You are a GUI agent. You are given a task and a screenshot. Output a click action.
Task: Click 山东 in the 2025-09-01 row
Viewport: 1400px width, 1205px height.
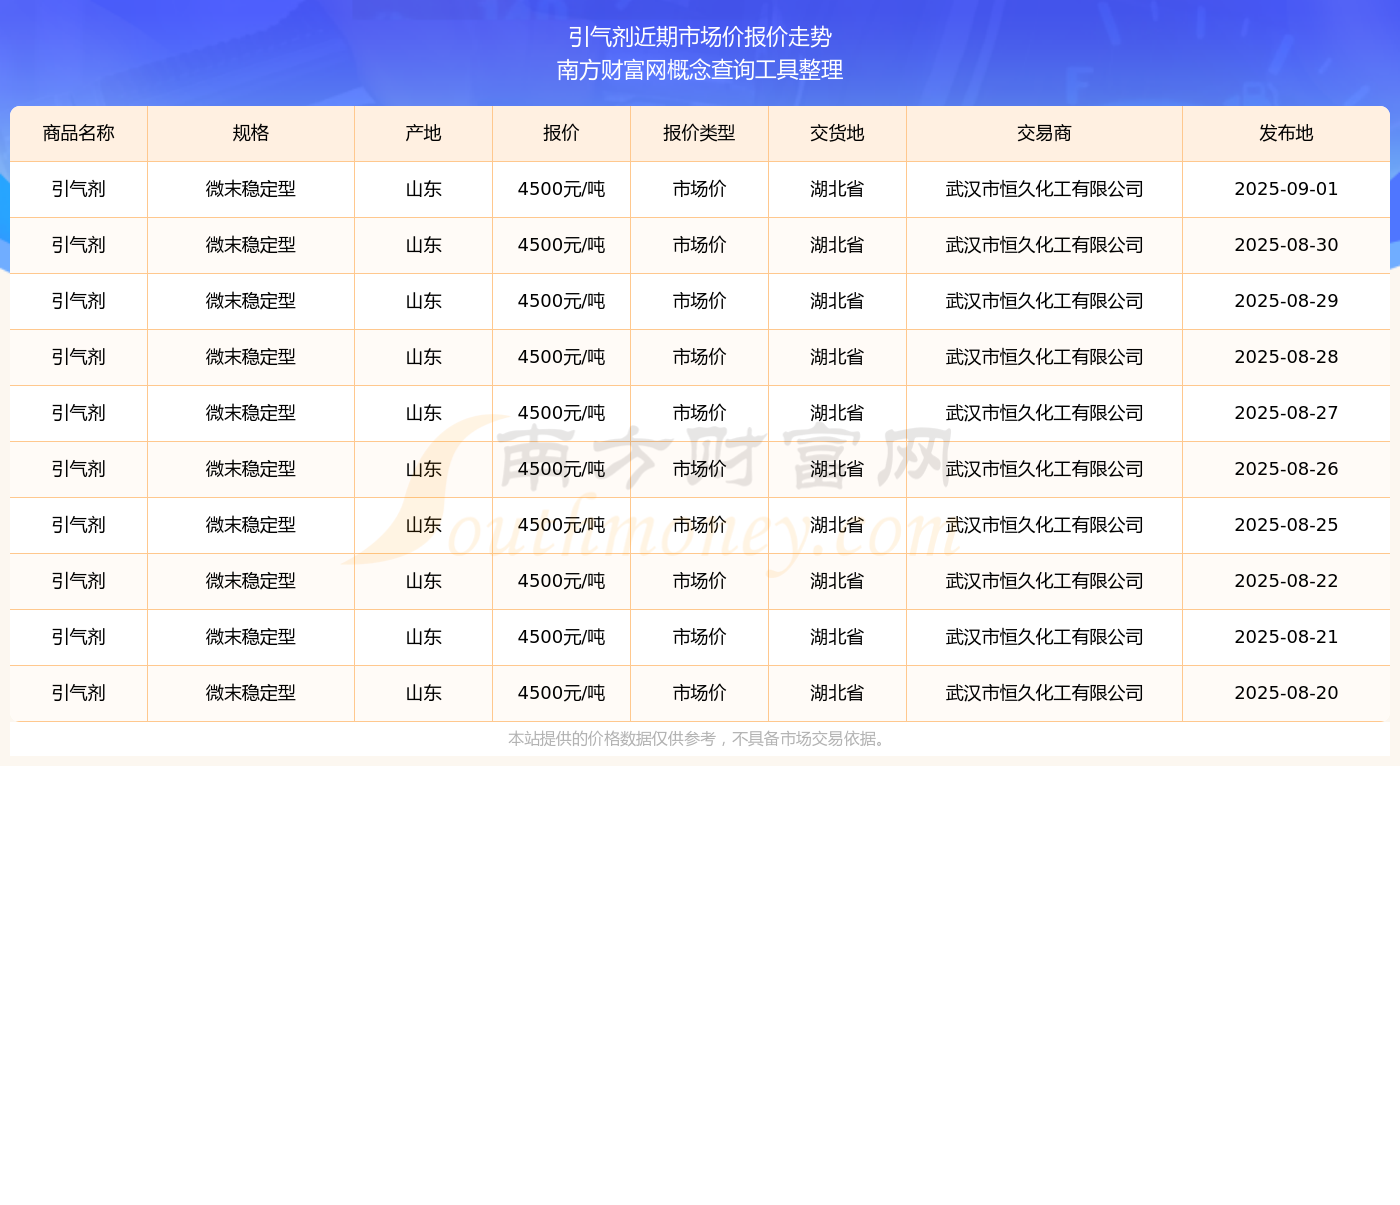pyautogui.click(x=424, y=189)
